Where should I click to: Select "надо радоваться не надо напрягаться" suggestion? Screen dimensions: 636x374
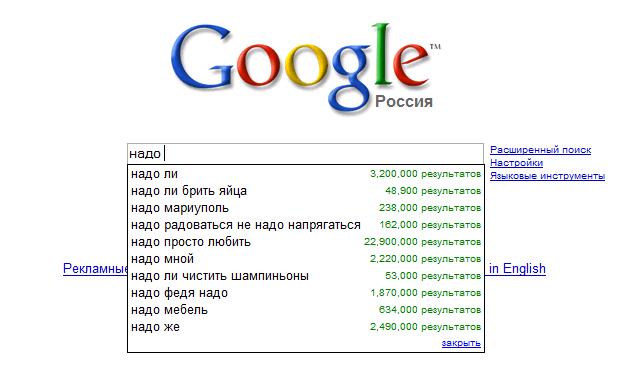click(x=306, y=225)
